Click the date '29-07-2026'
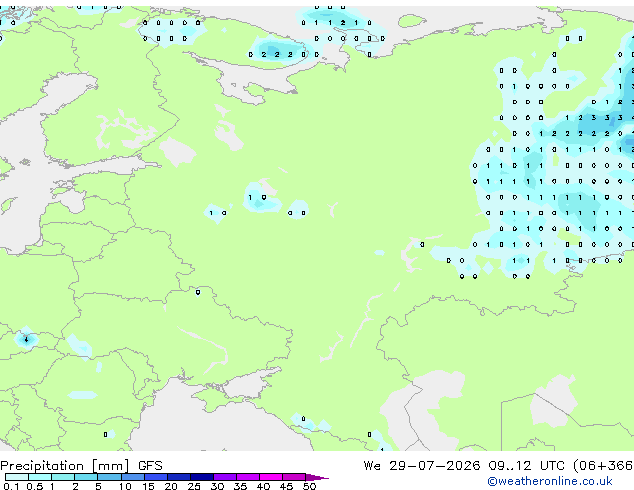 coord(435,466)
